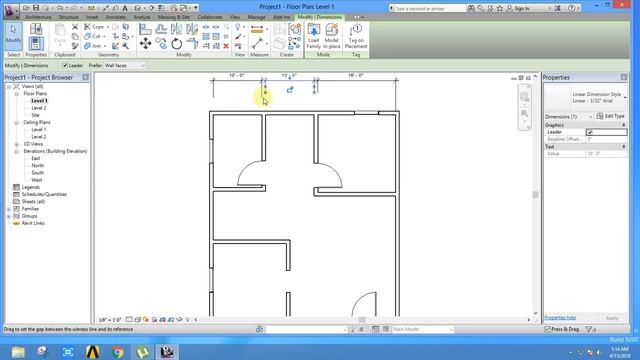Select the Align tool in Modify panel
The height and width of the screenshot is (360, 640).
point(145,29)
